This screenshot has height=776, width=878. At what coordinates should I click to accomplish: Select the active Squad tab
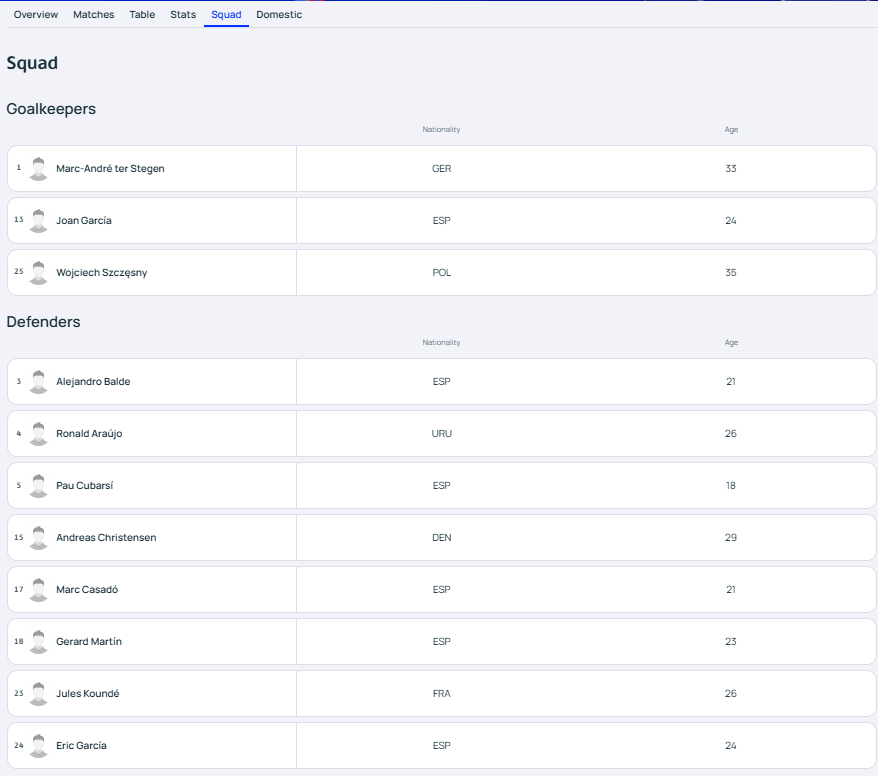tap(226, 15)
